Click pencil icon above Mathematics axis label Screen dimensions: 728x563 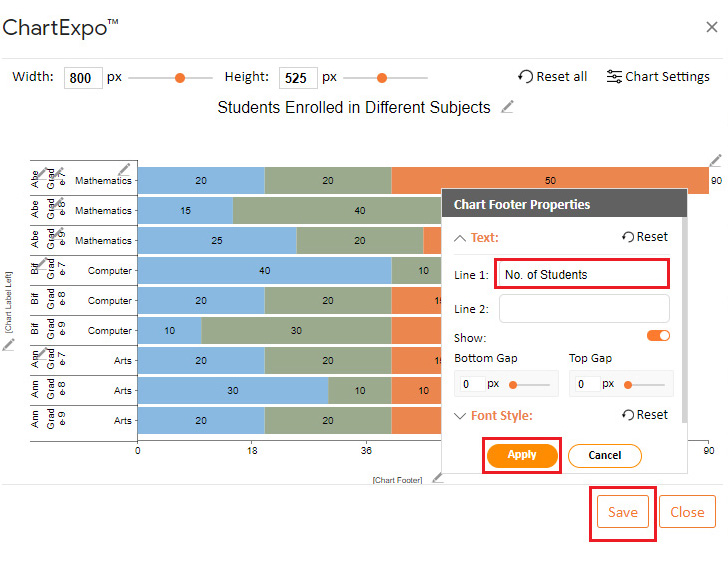click(124, 169)
